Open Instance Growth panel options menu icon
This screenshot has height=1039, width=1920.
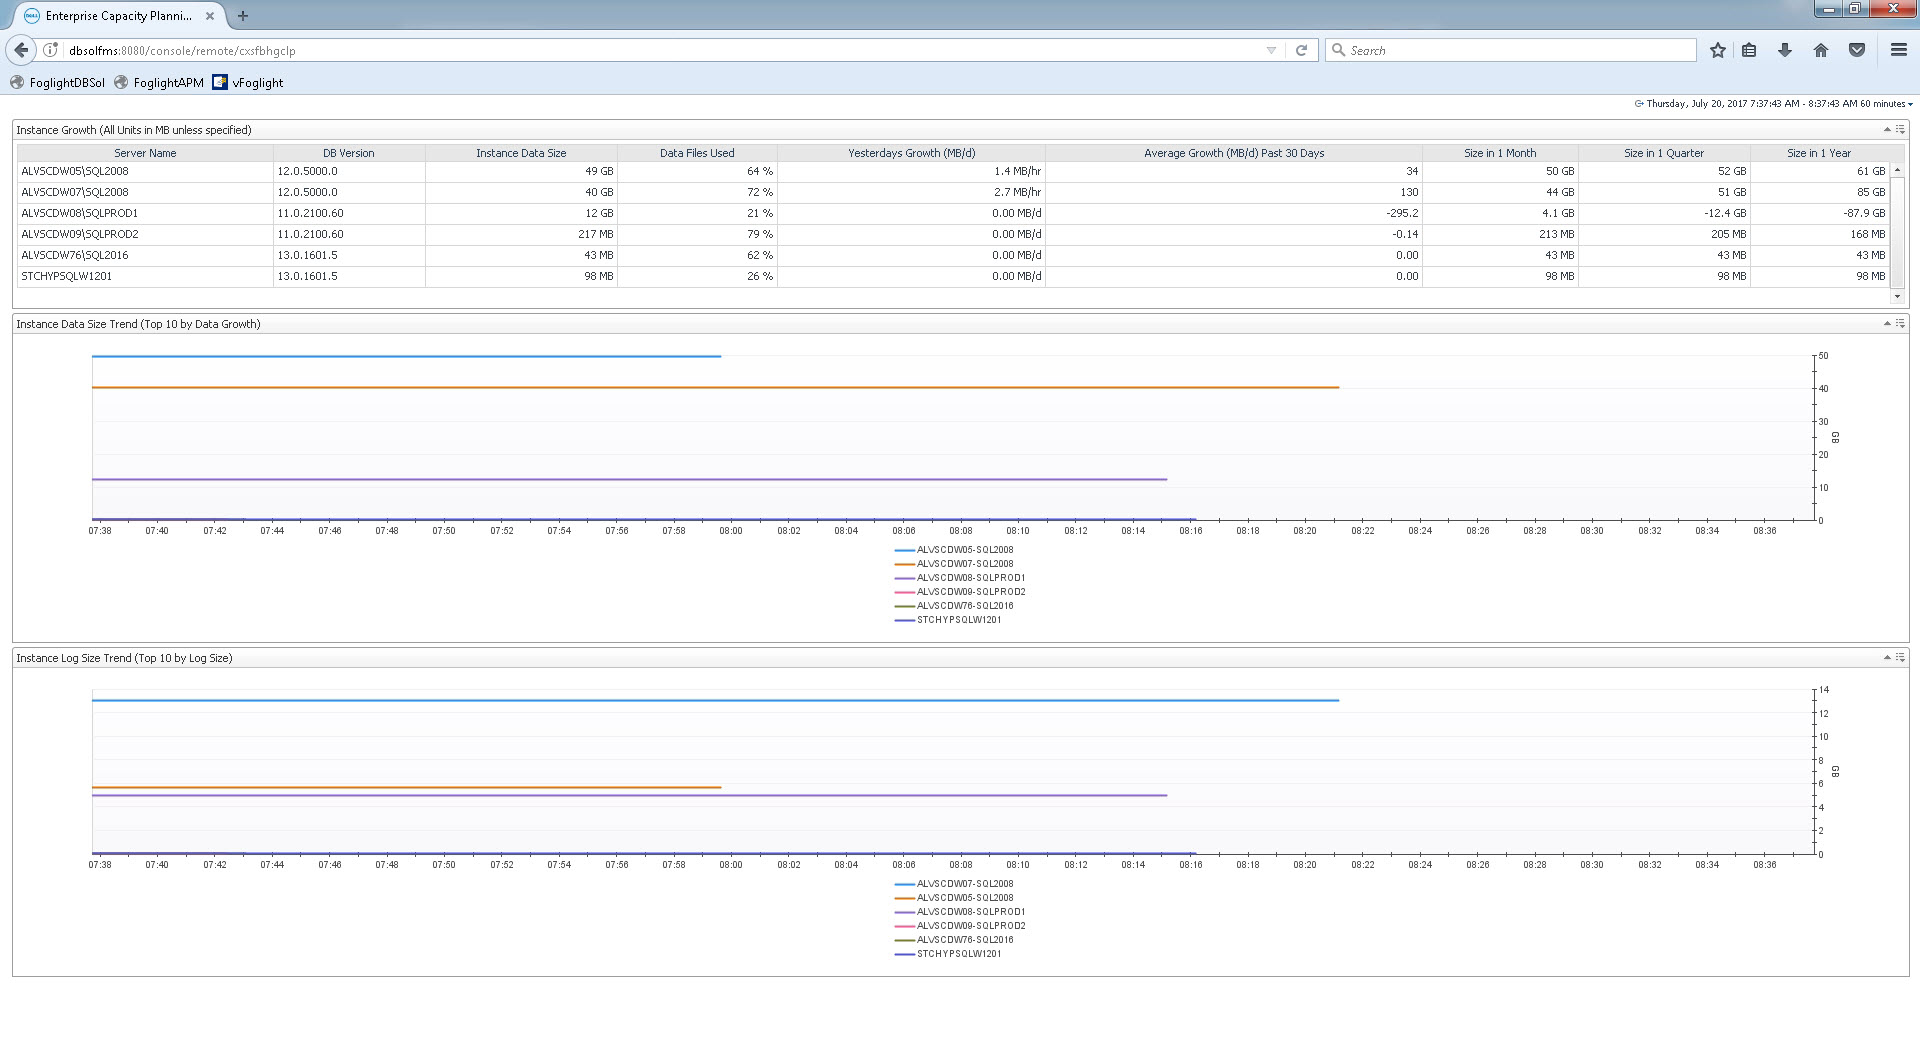[x=1900, y=129]
